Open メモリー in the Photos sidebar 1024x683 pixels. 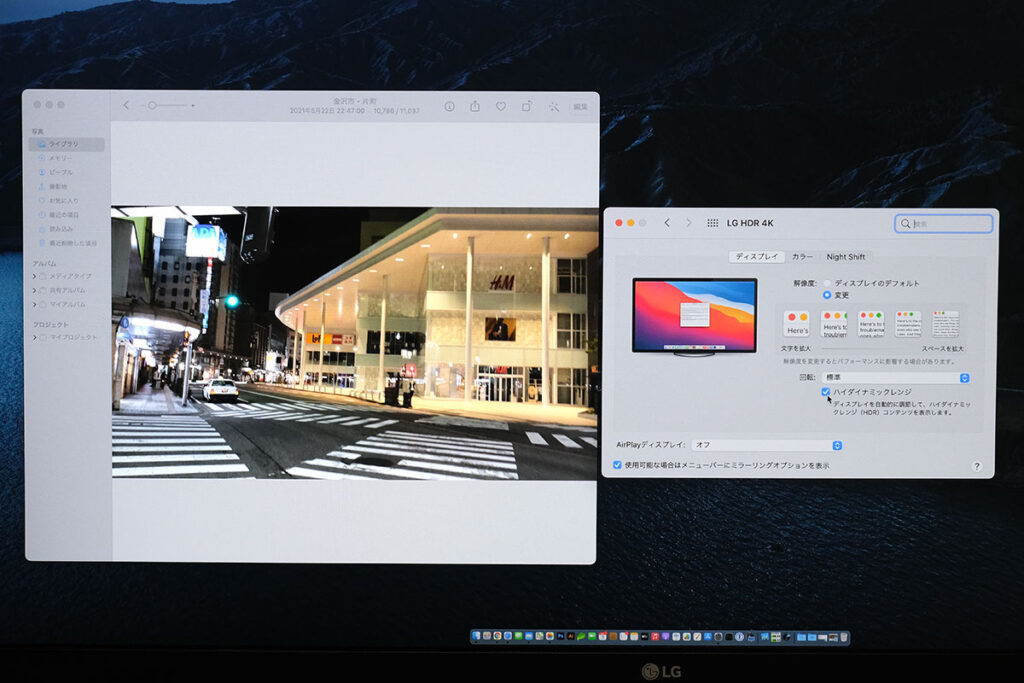coord(67,158)
